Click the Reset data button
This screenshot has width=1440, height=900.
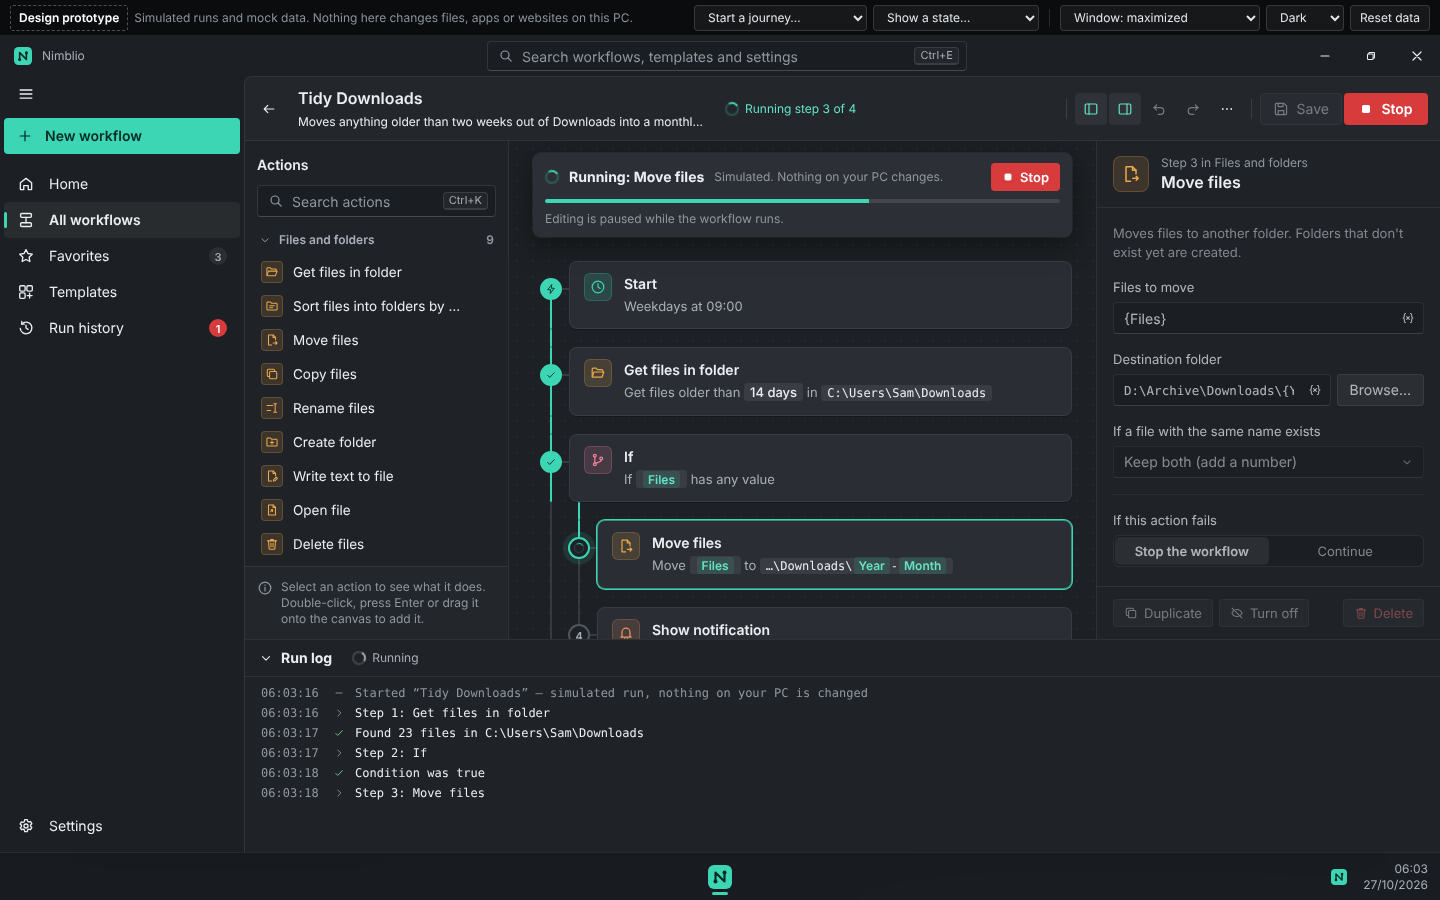[x=1389, y=18]
